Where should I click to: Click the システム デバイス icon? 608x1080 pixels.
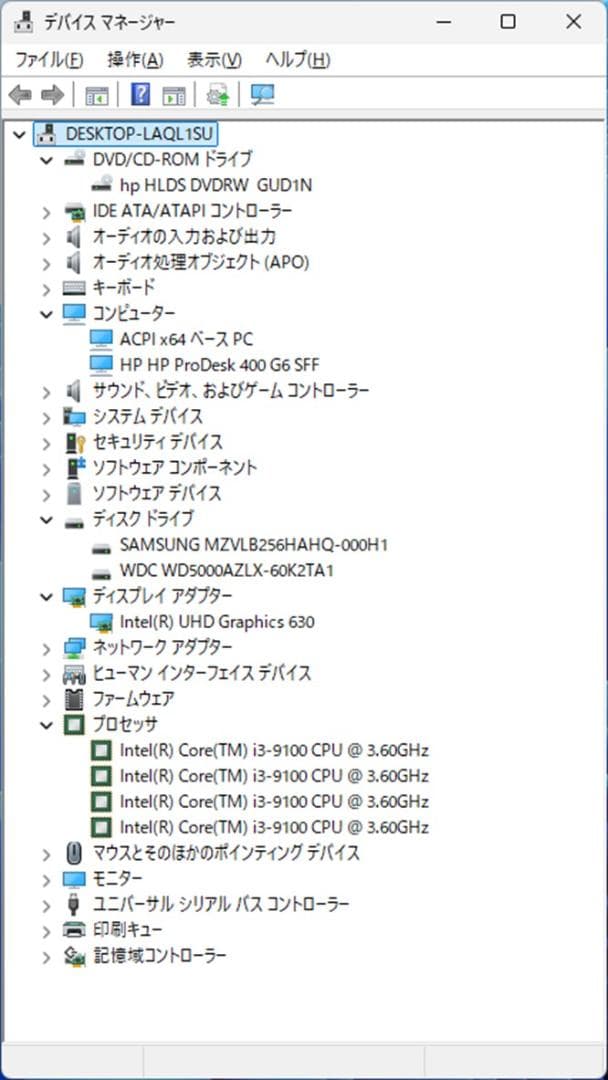pos(74,416)
